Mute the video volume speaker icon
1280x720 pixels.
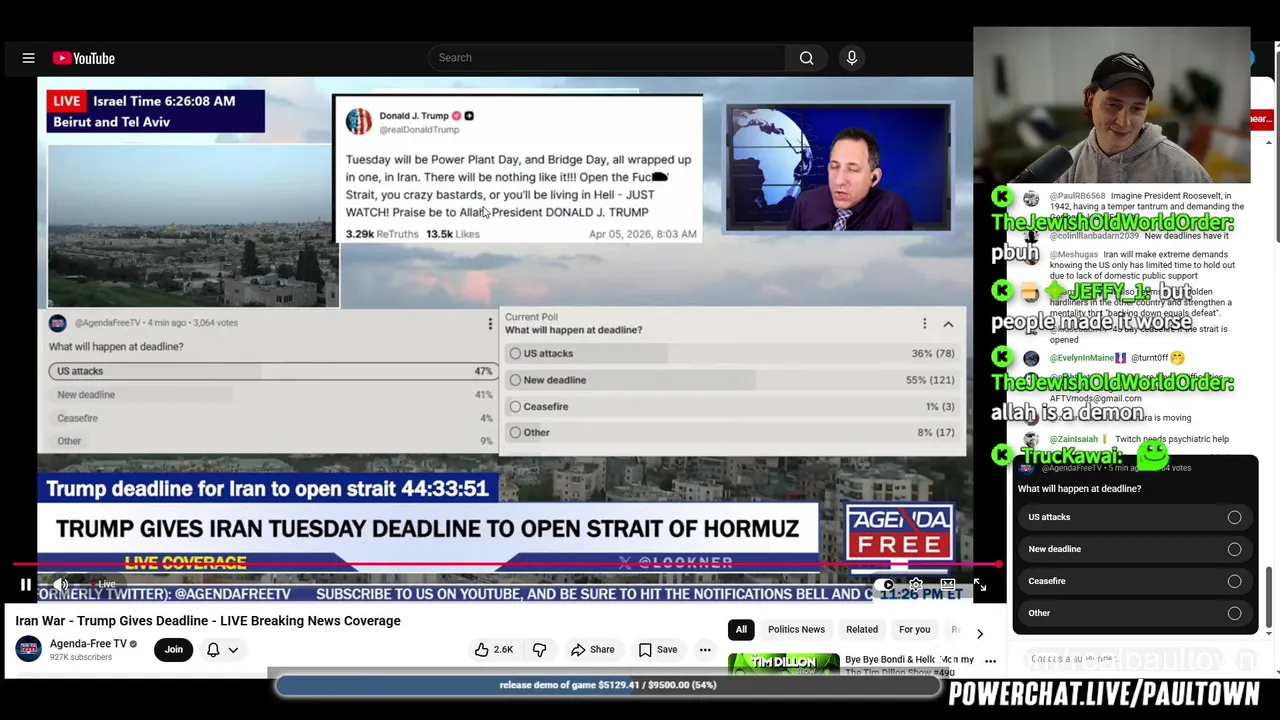coord(61,585)
